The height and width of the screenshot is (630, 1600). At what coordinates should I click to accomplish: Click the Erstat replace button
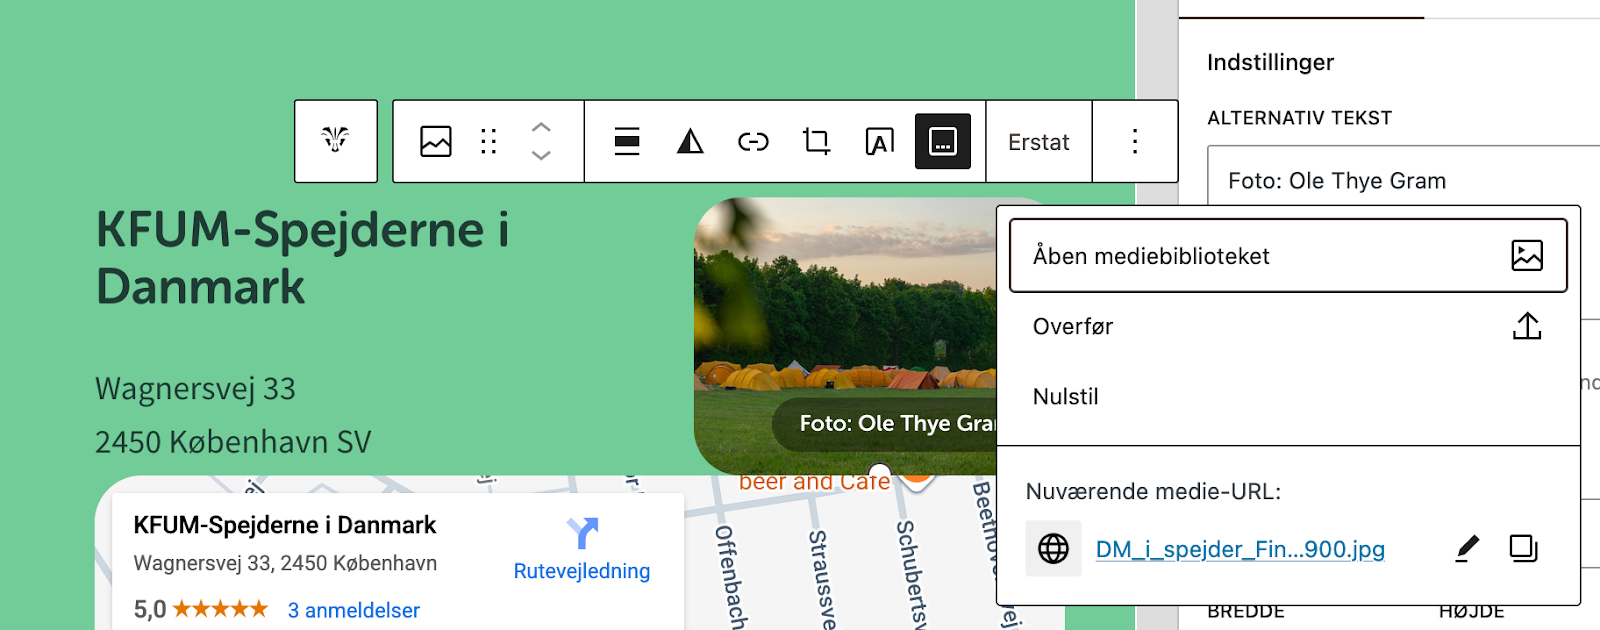tap(1038, 142)
